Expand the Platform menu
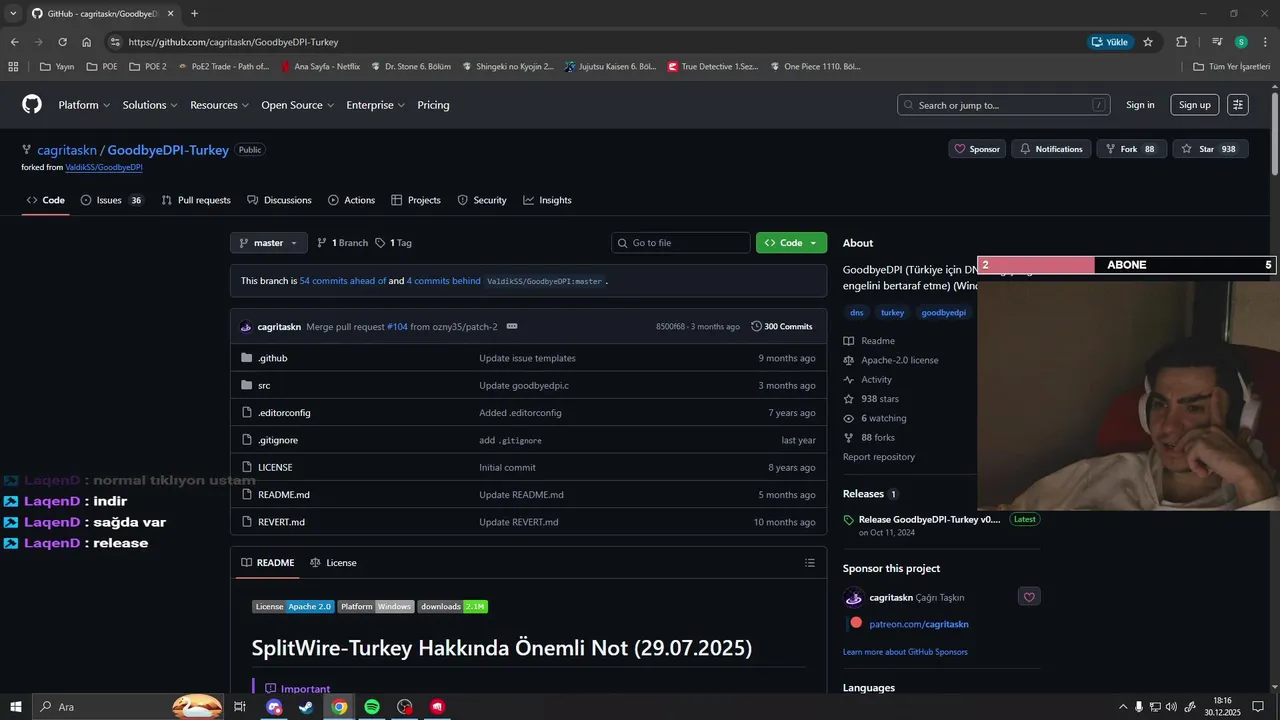1280x720 pixels. pyautogui.click(x=84, y=105)
